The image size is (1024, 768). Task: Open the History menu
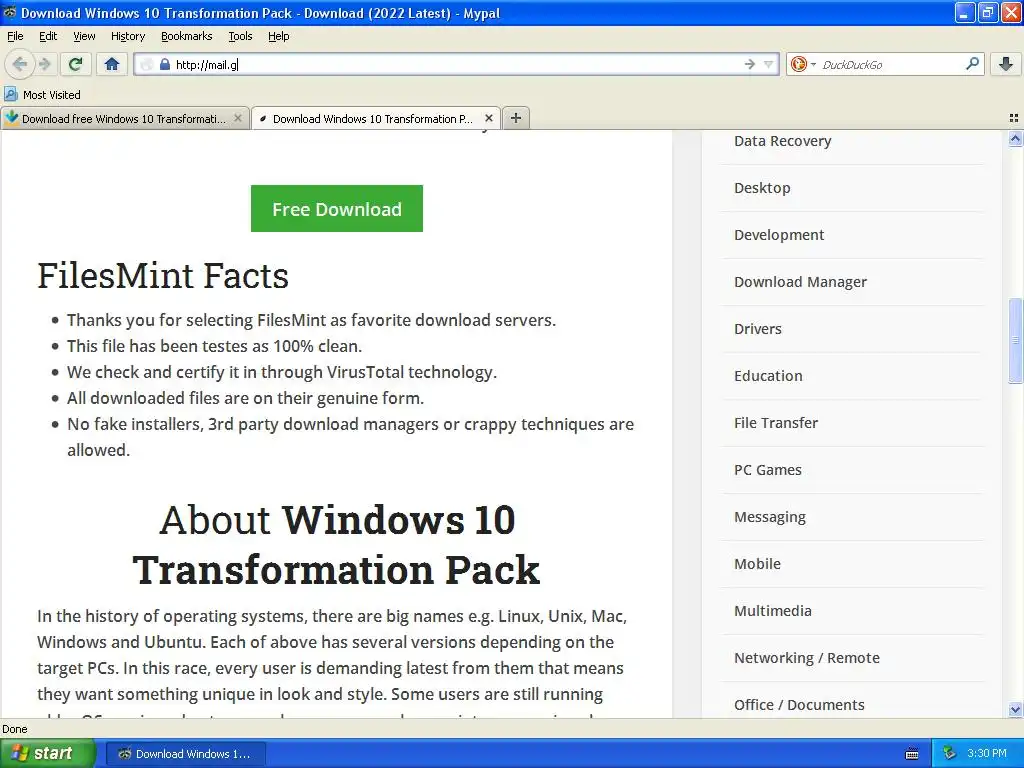[127, 36]
